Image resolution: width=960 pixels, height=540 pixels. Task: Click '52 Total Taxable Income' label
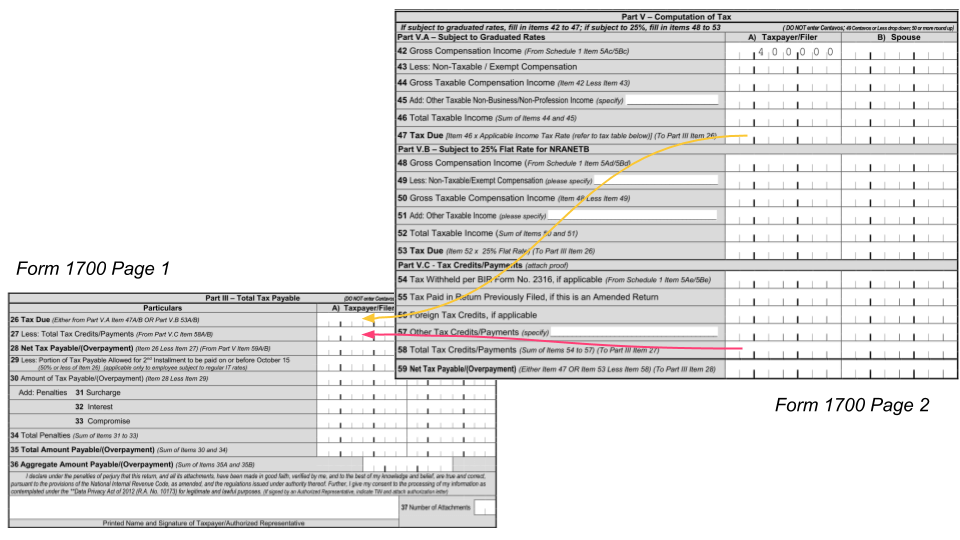[487, 233]
